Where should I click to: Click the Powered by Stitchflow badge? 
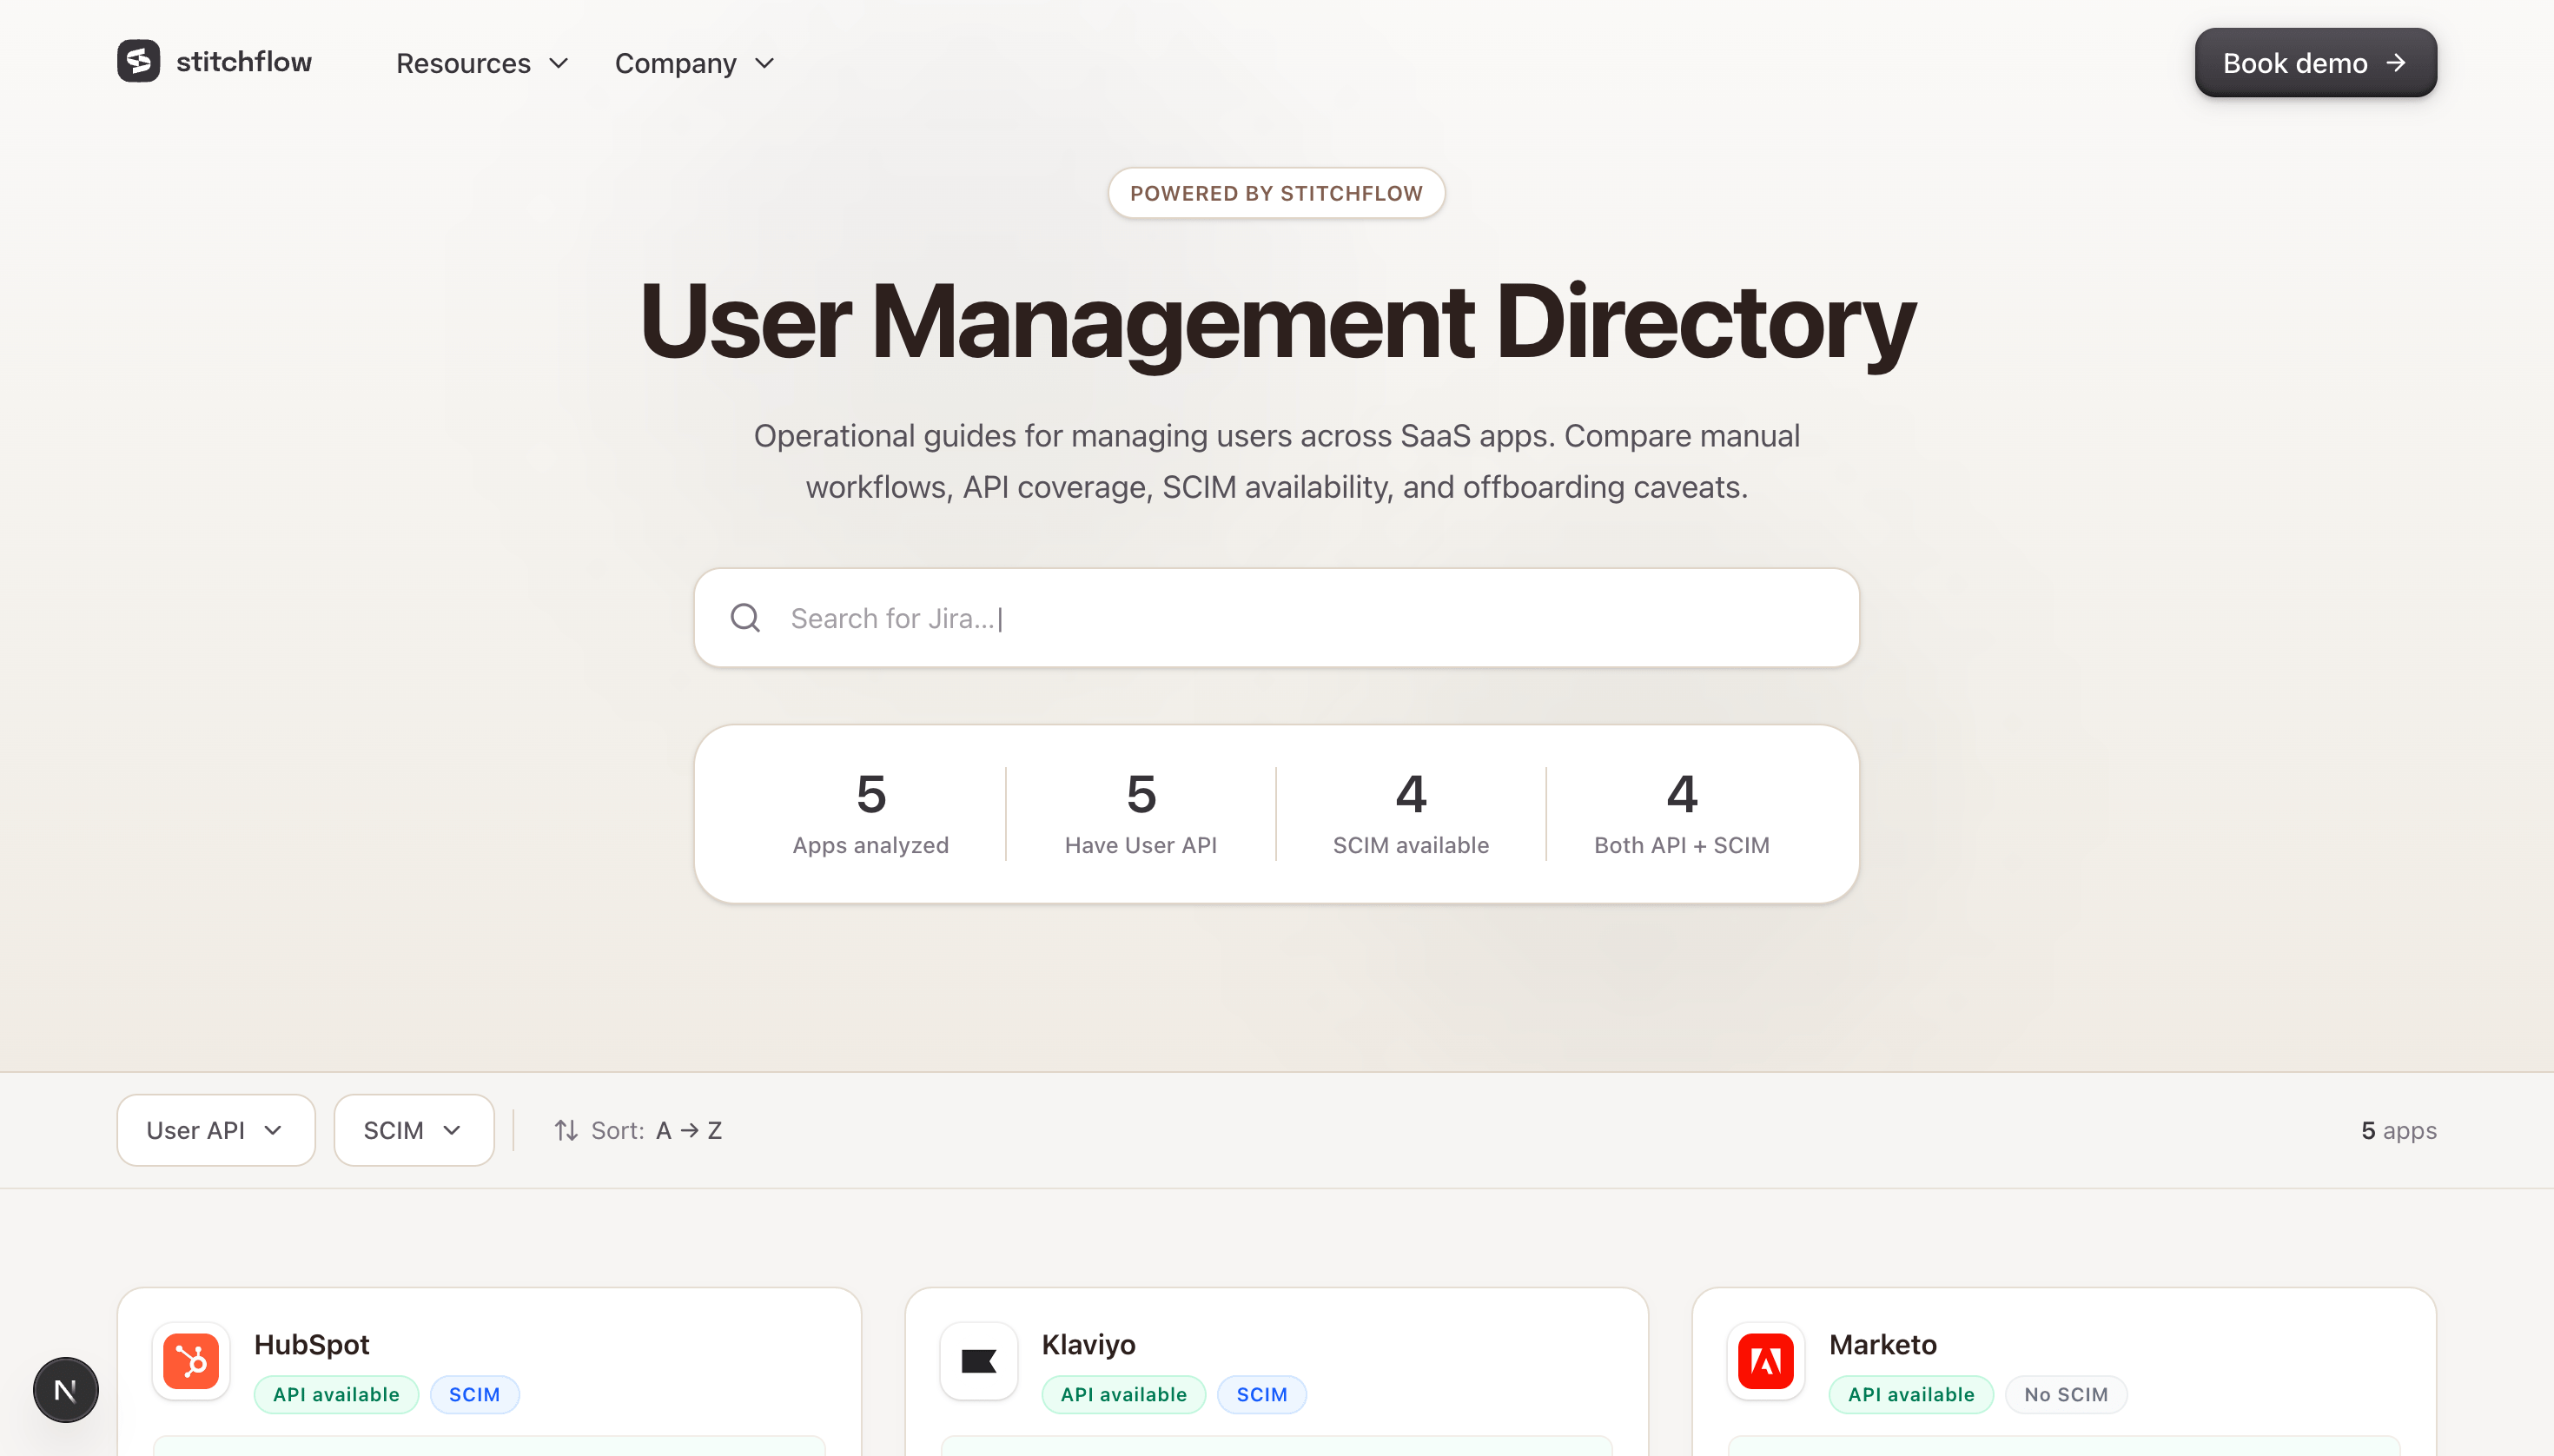coord(1276,193)
